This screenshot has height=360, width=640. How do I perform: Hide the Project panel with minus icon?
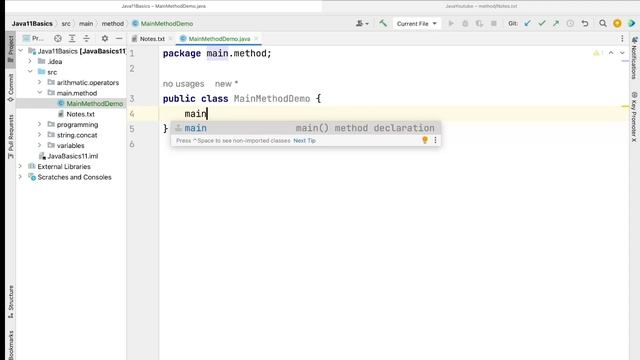tap(119, 38)
